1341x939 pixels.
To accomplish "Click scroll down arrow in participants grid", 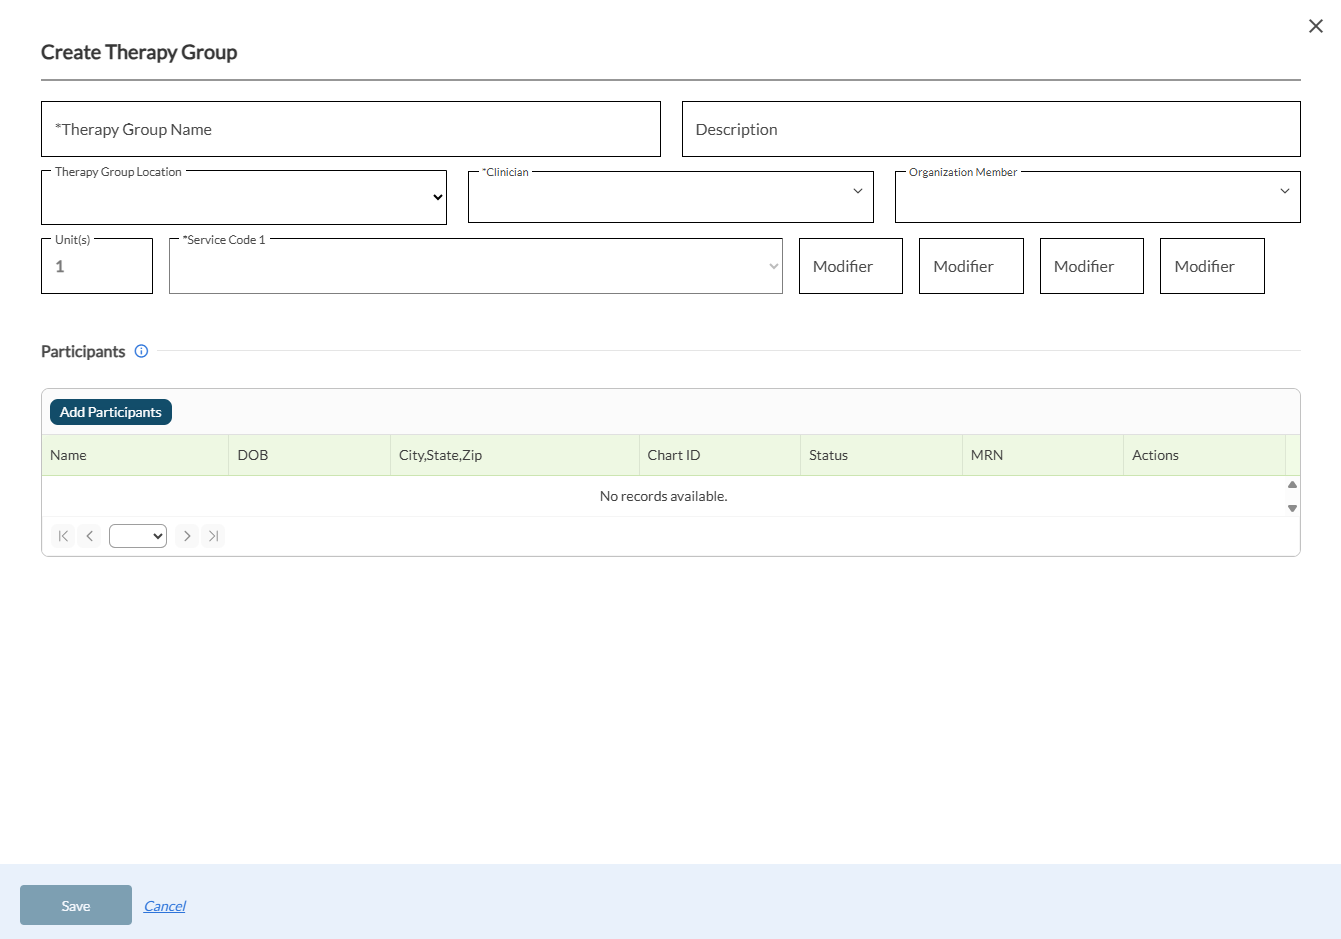I will tap(1292, 508).
